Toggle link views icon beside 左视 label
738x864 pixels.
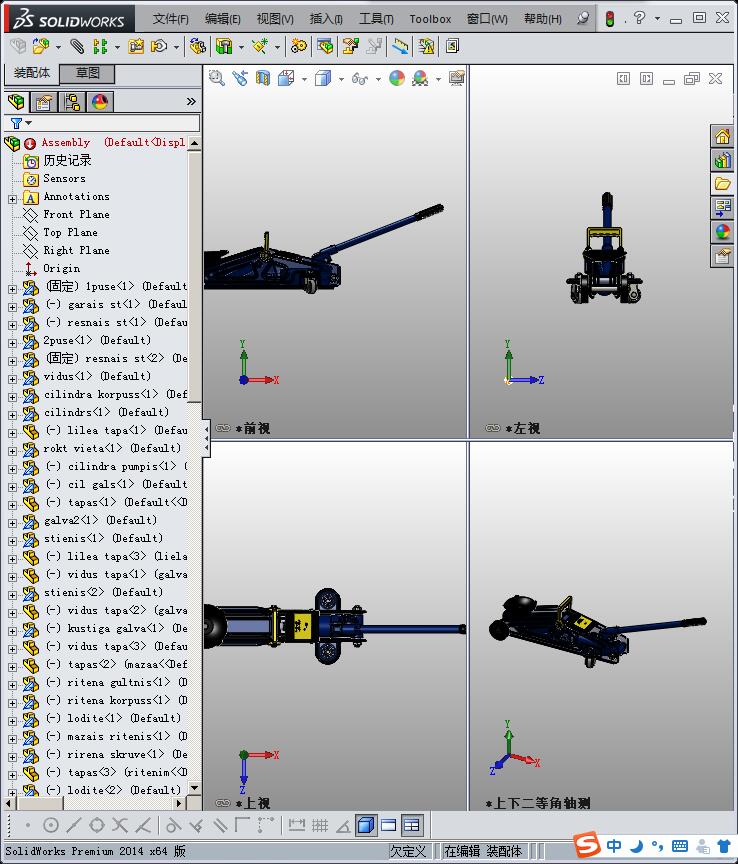click(493, 428)
